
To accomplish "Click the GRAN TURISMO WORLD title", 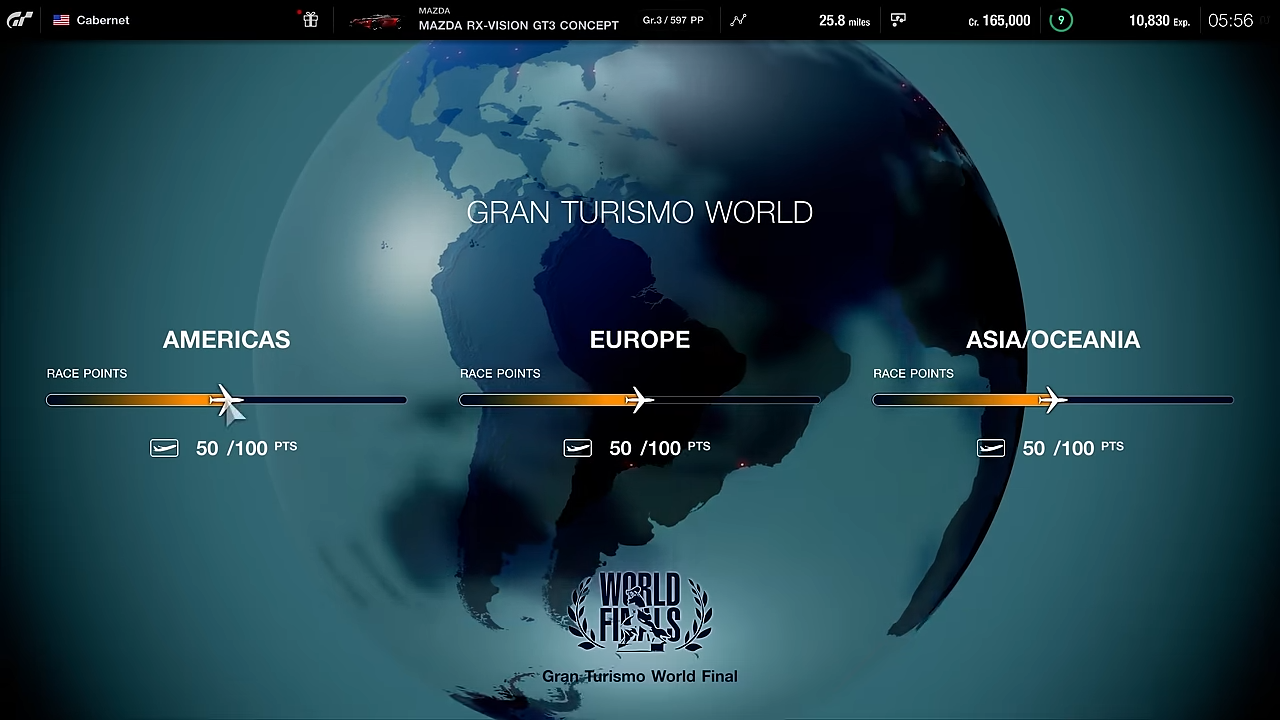I will tap(640, 212).
